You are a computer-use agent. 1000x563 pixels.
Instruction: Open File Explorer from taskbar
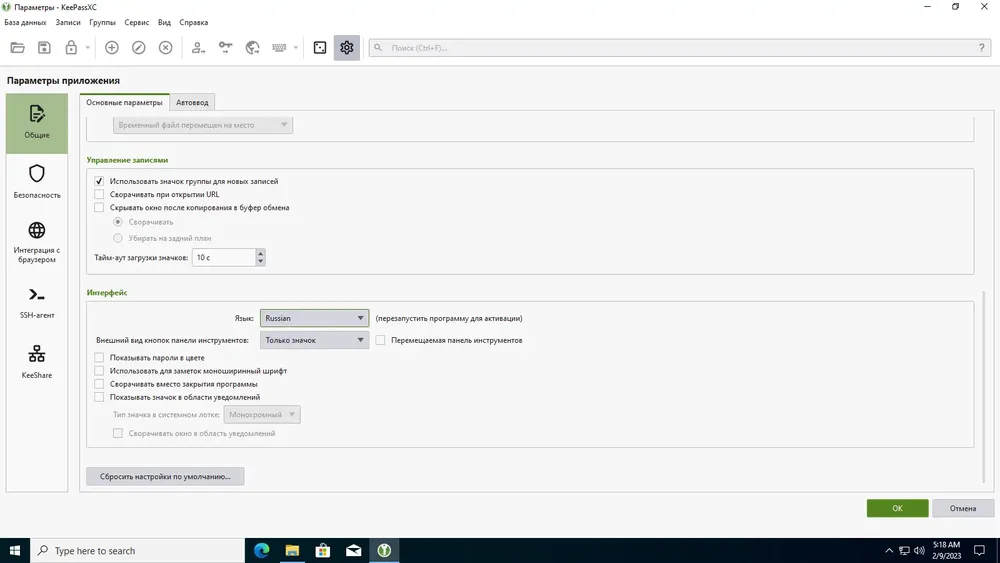[292, 550]
